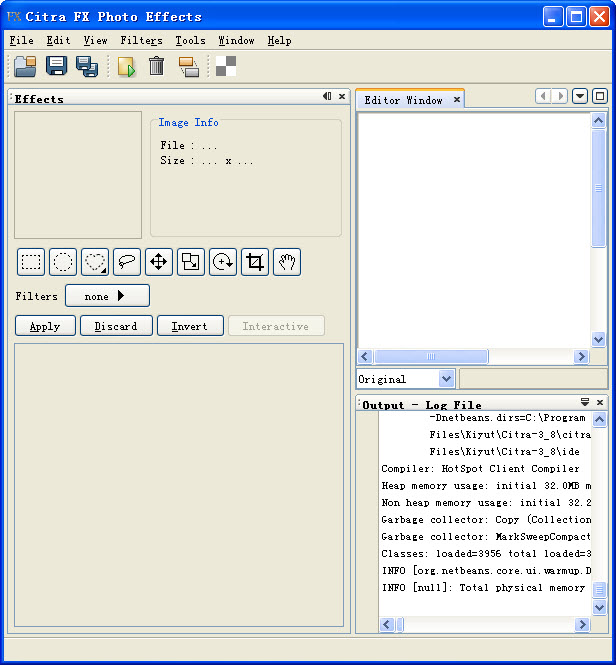The image size is (616, 665).
Task: Close the Output Log File panel
Action: pyautogui.click(x=600, y=402)
